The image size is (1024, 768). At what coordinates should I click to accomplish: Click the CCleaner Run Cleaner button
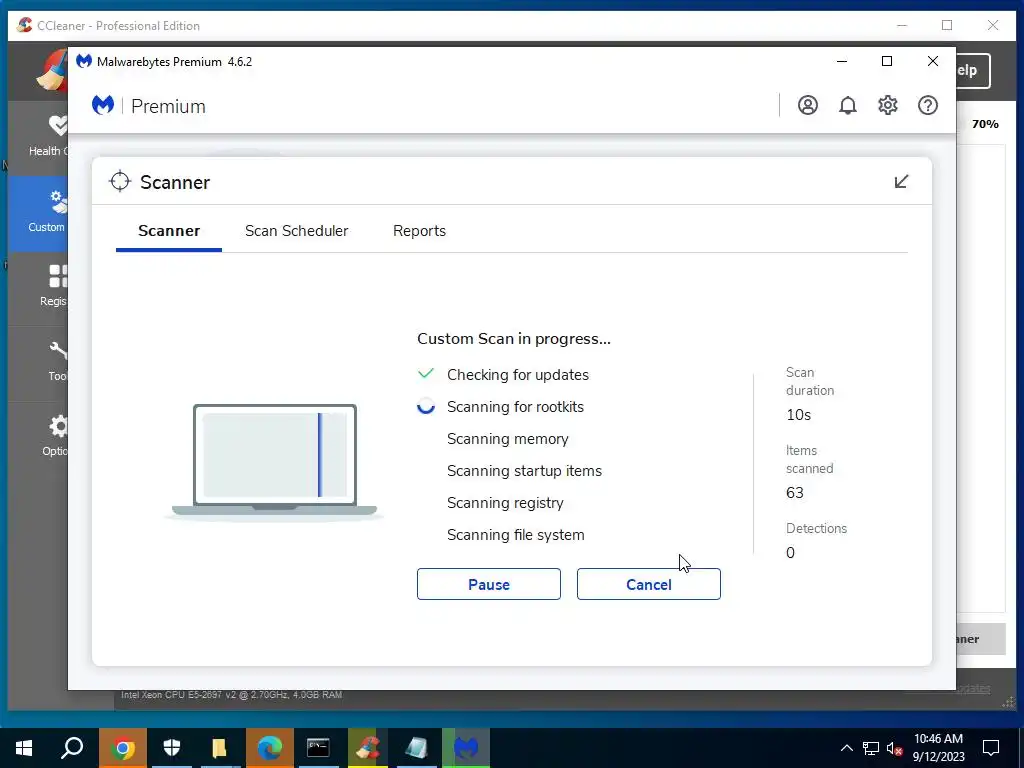pyautogui.click(x=981, y=639)
